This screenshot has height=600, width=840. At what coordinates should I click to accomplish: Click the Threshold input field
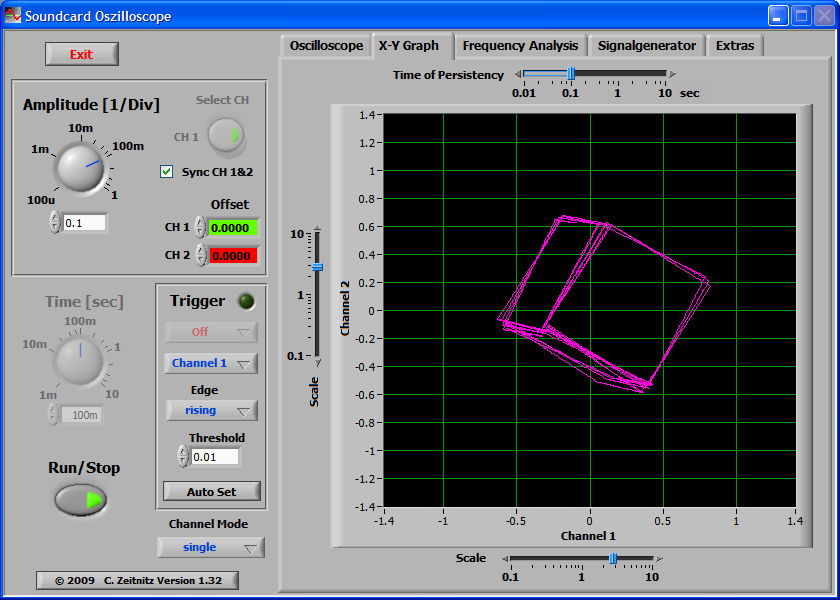click(x=215, y=457)
